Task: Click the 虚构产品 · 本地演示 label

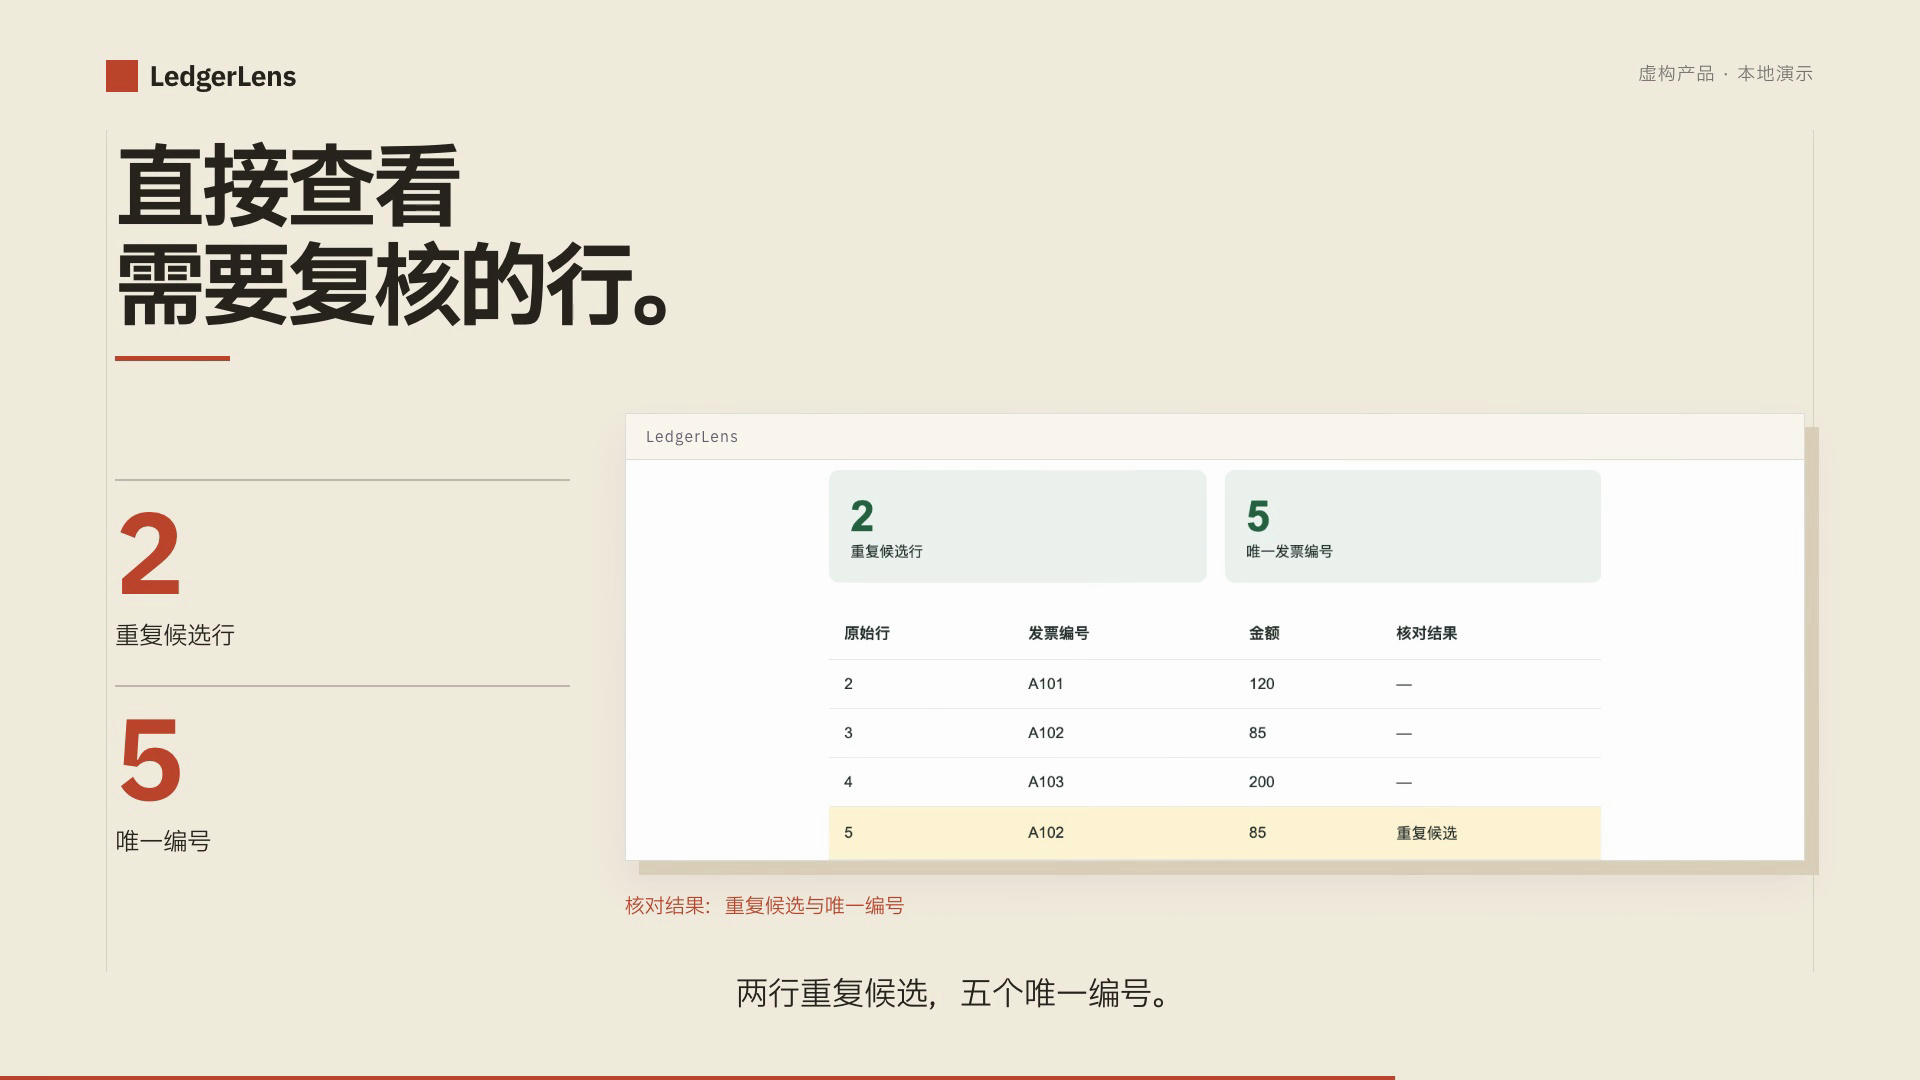Action: click(x=1725, y=73)
